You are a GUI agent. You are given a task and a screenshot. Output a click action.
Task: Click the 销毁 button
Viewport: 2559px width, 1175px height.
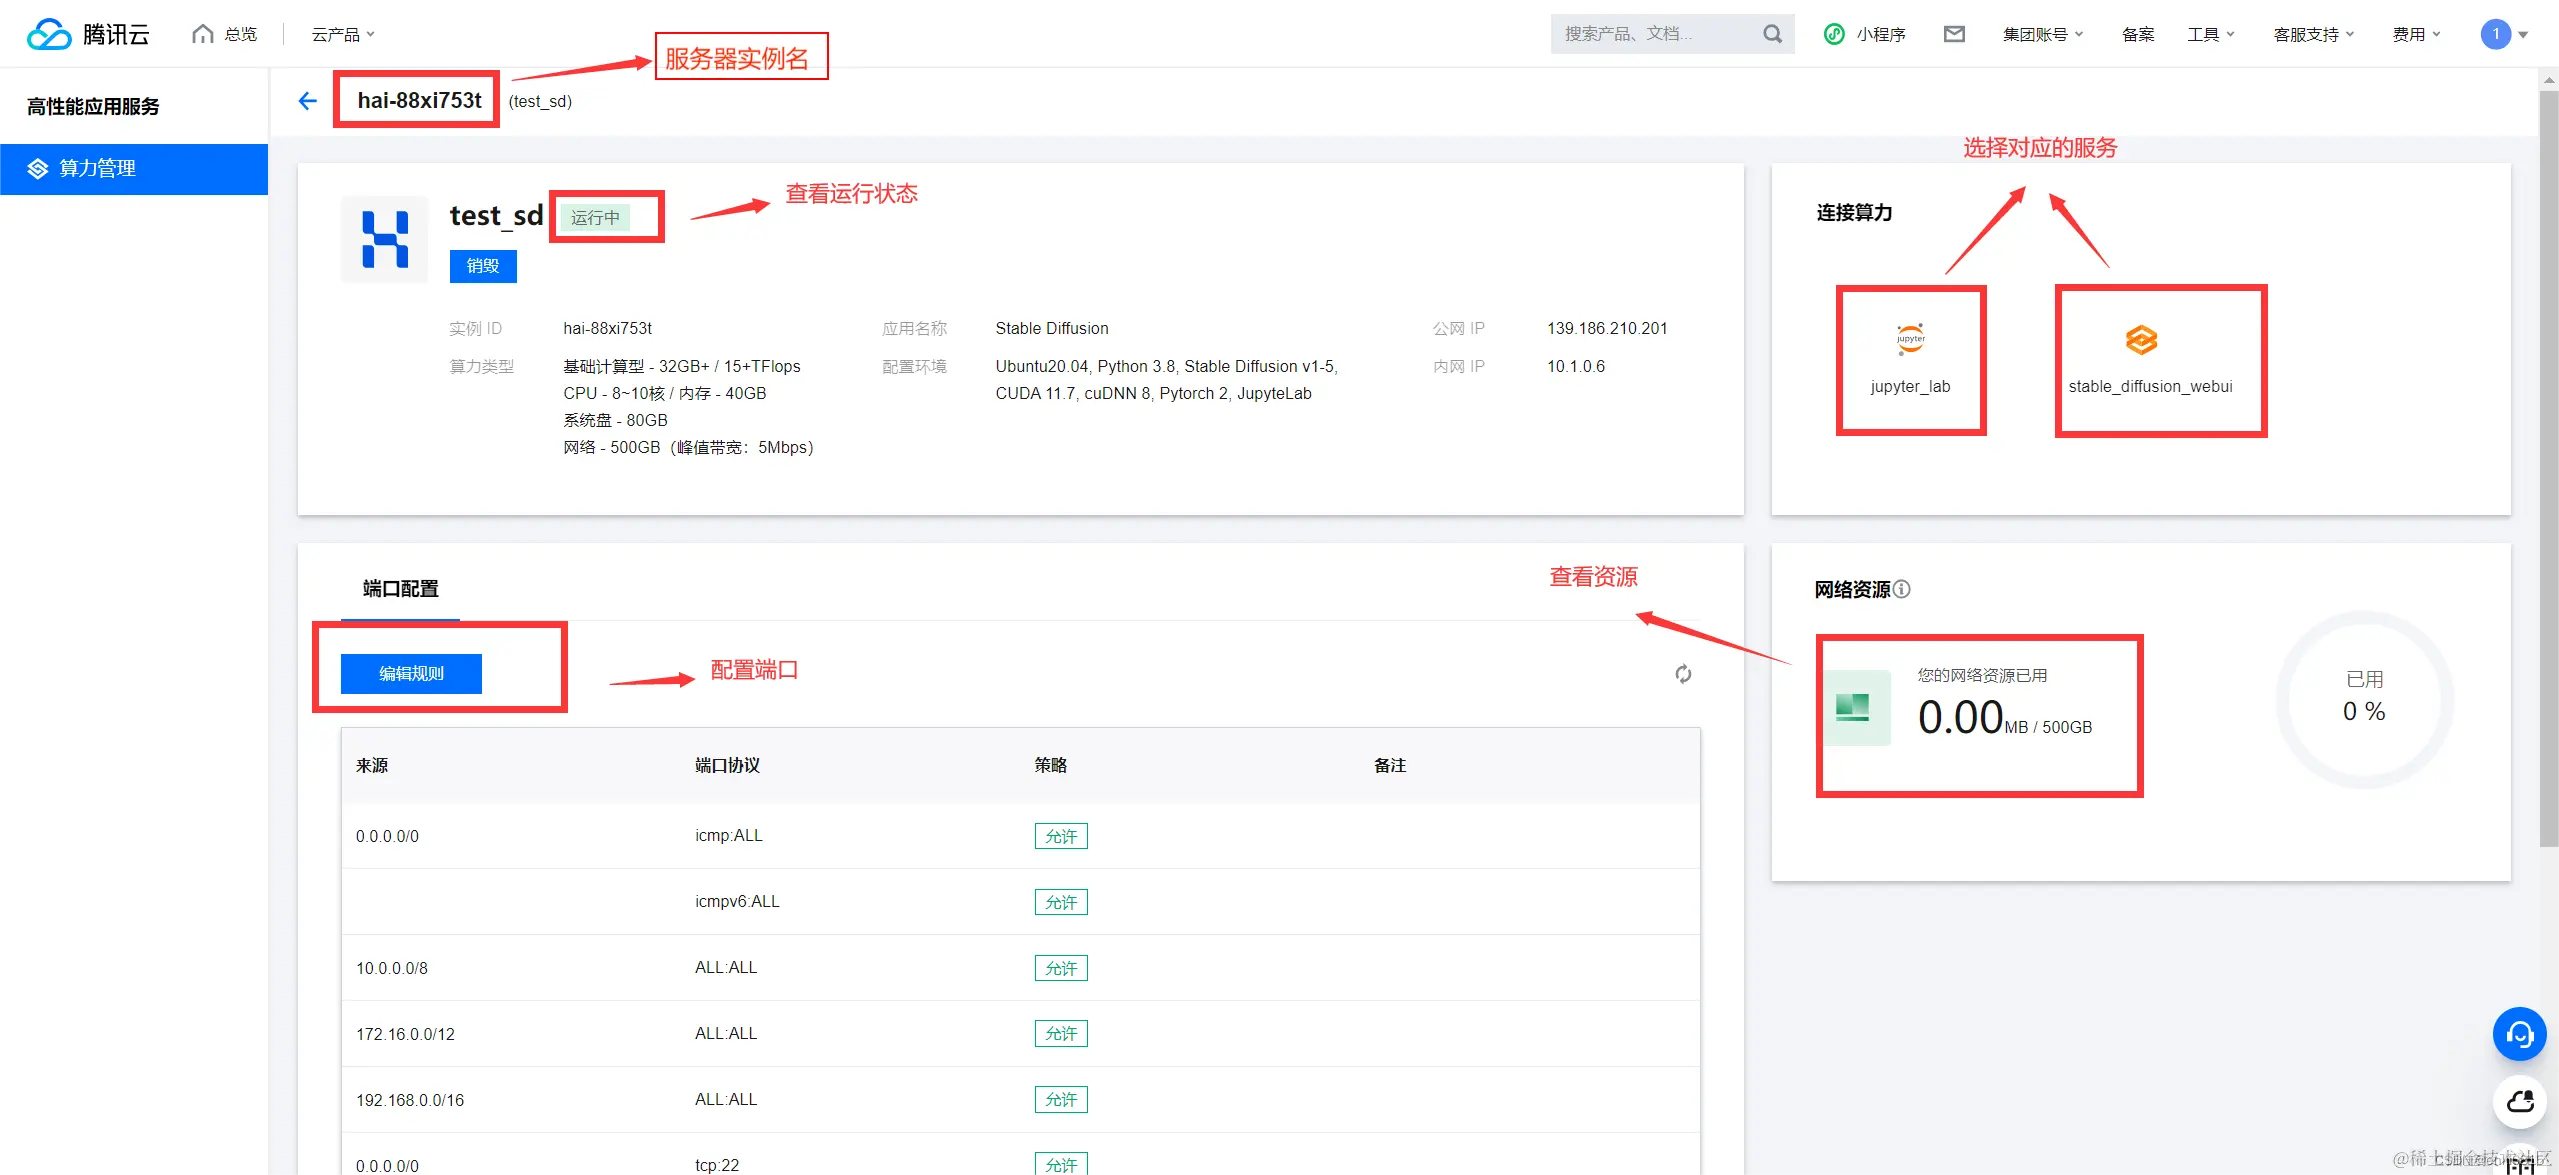482,266
